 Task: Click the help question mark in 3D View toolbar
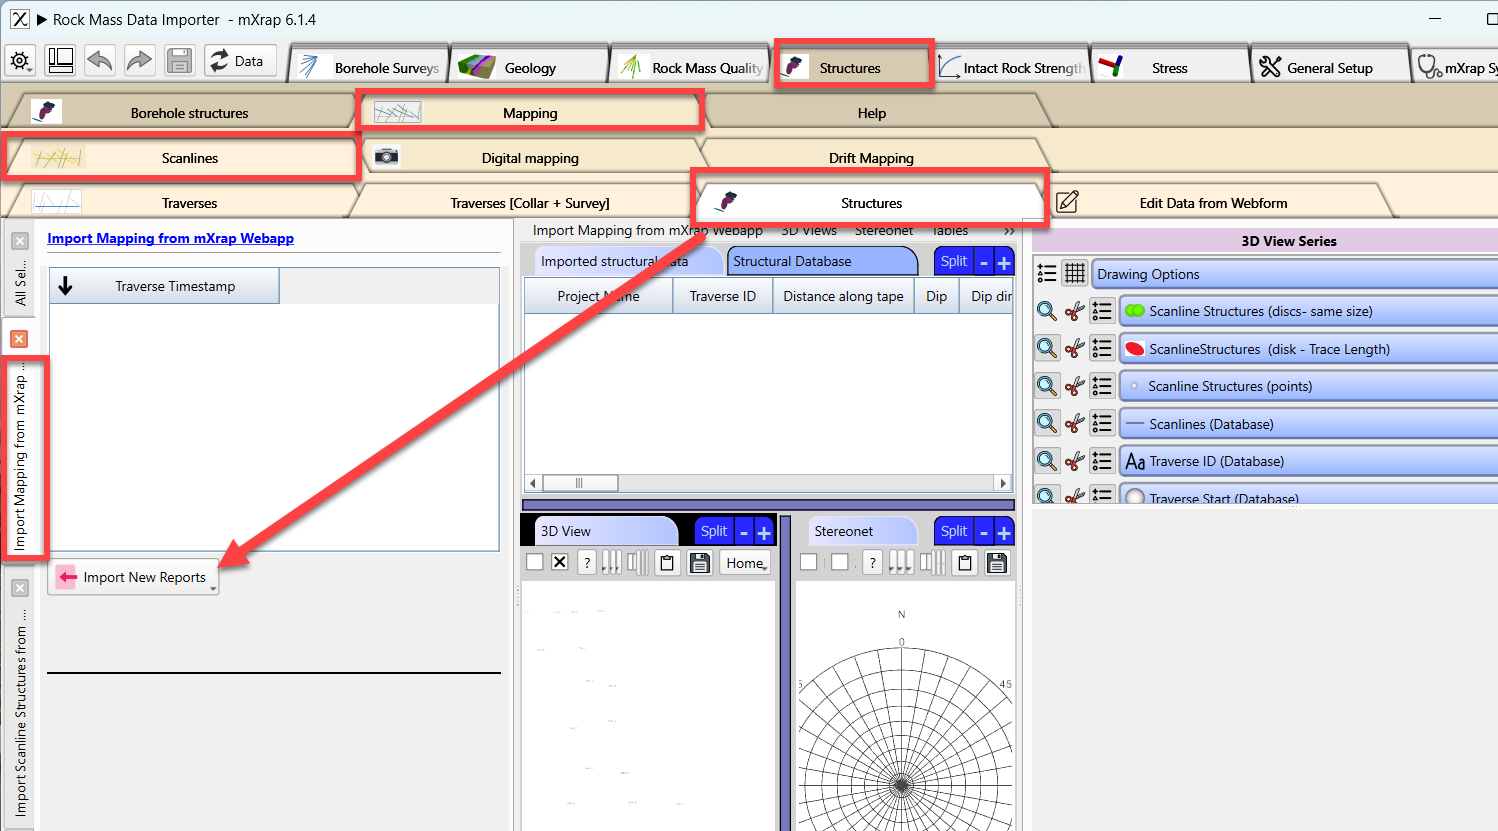[x=587, y=563]
